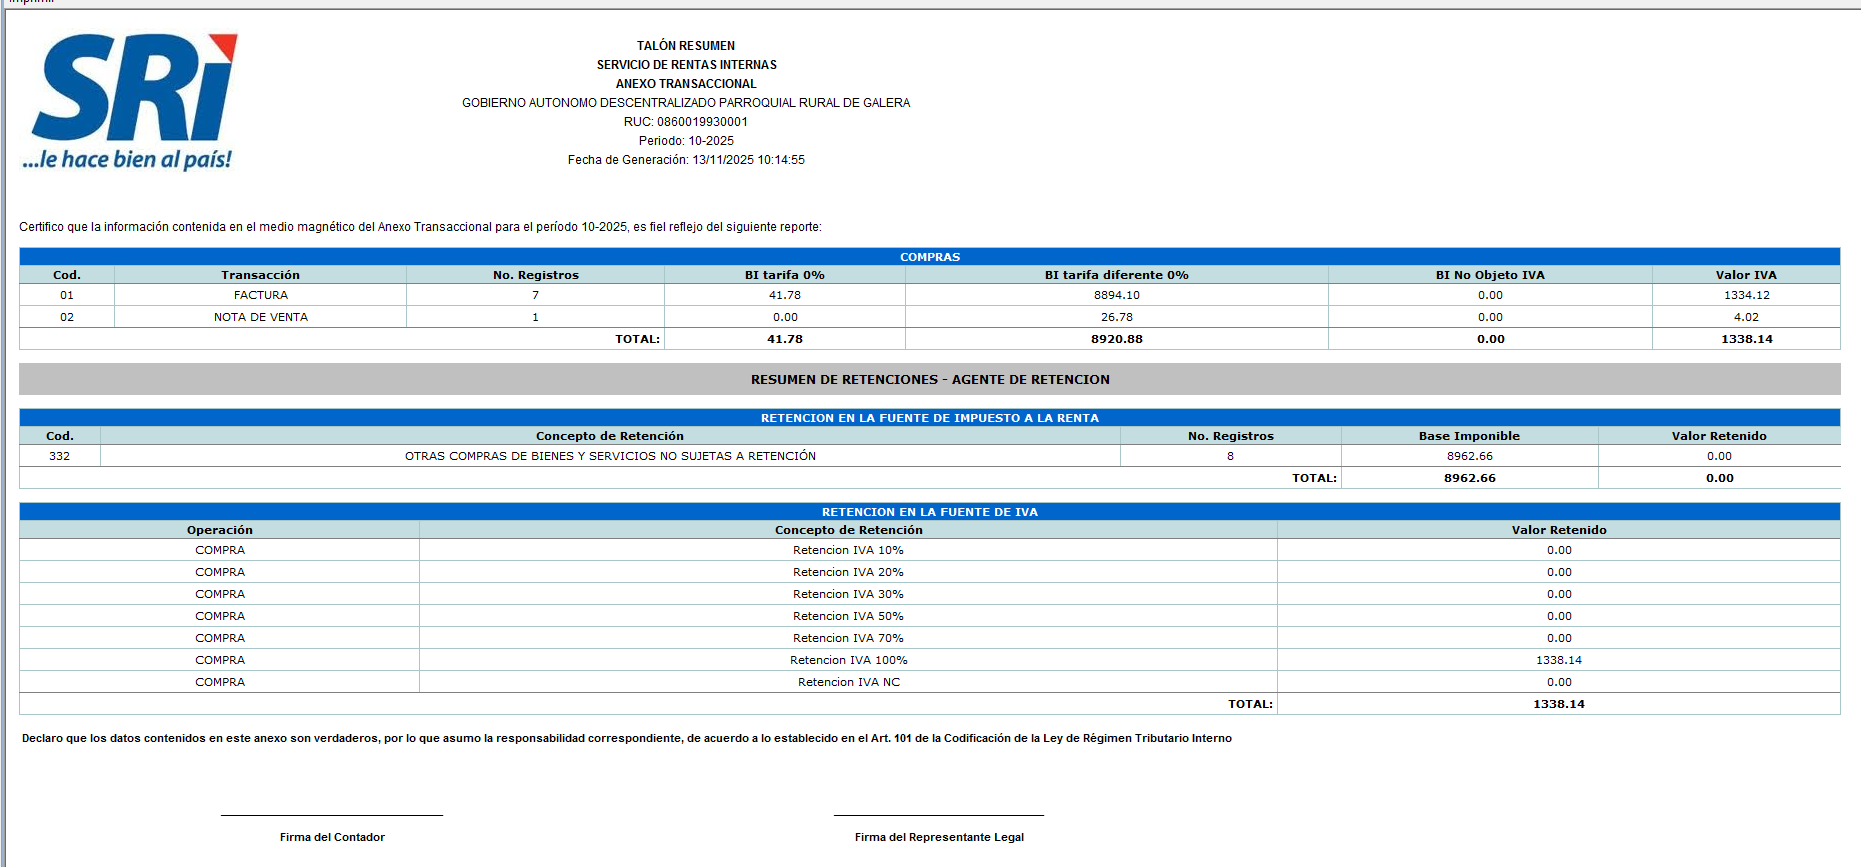Click the COMPRAS table header bar

click(x=929, y=257)
